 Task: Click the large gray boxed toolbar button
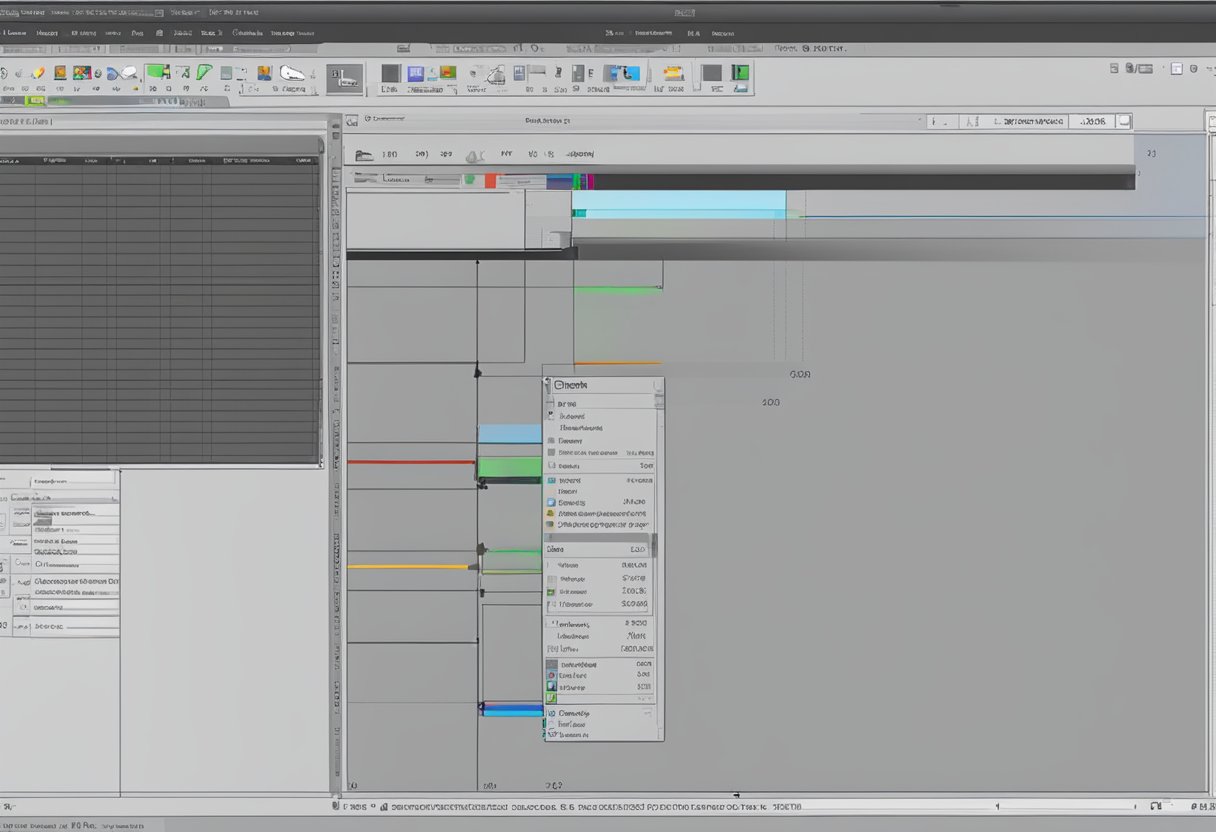pyautogui.click(x=344, y=79)
